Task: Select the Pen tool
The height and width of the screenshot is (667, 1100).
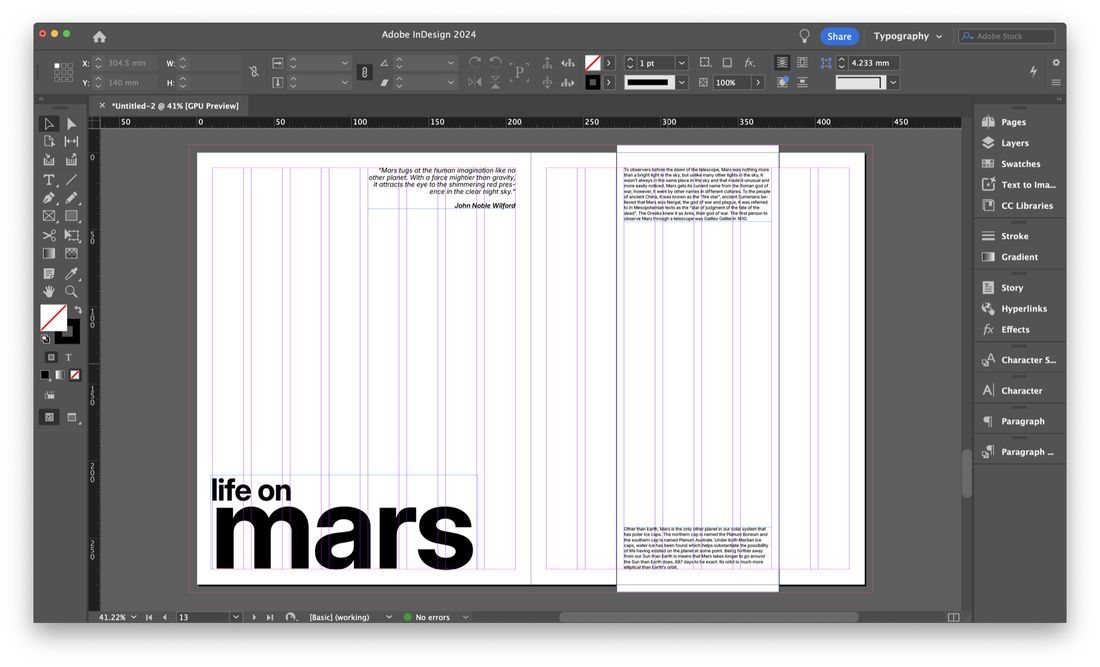Action: point(48,198)
